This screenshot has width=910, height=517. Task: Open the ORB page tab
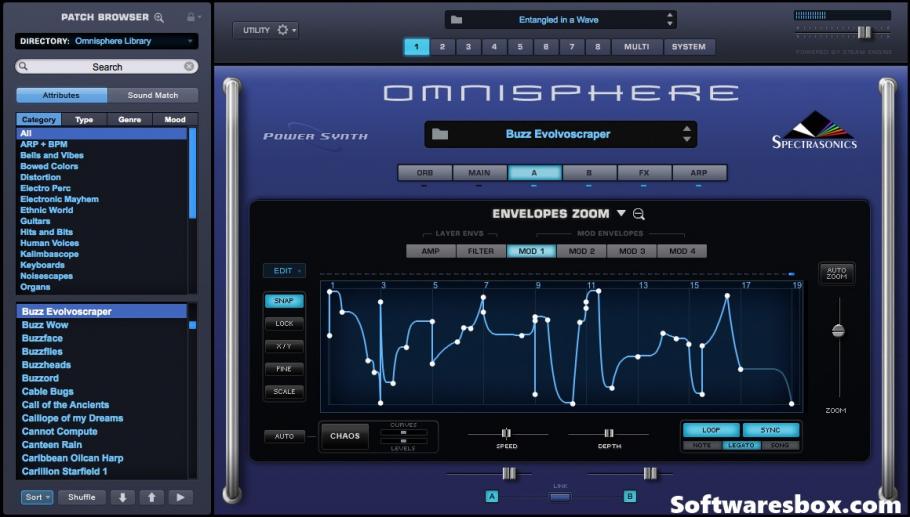(425, 173)
